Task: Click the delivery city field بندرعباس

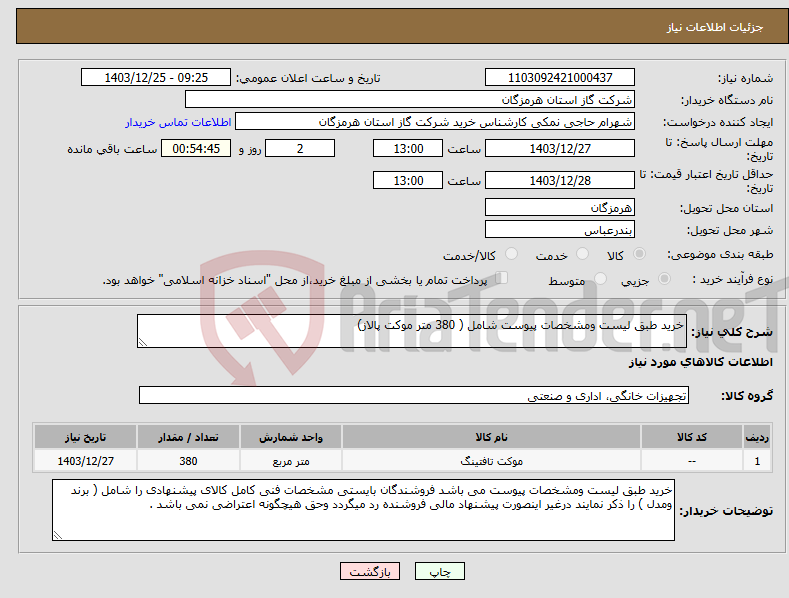Action: (560, 230)
